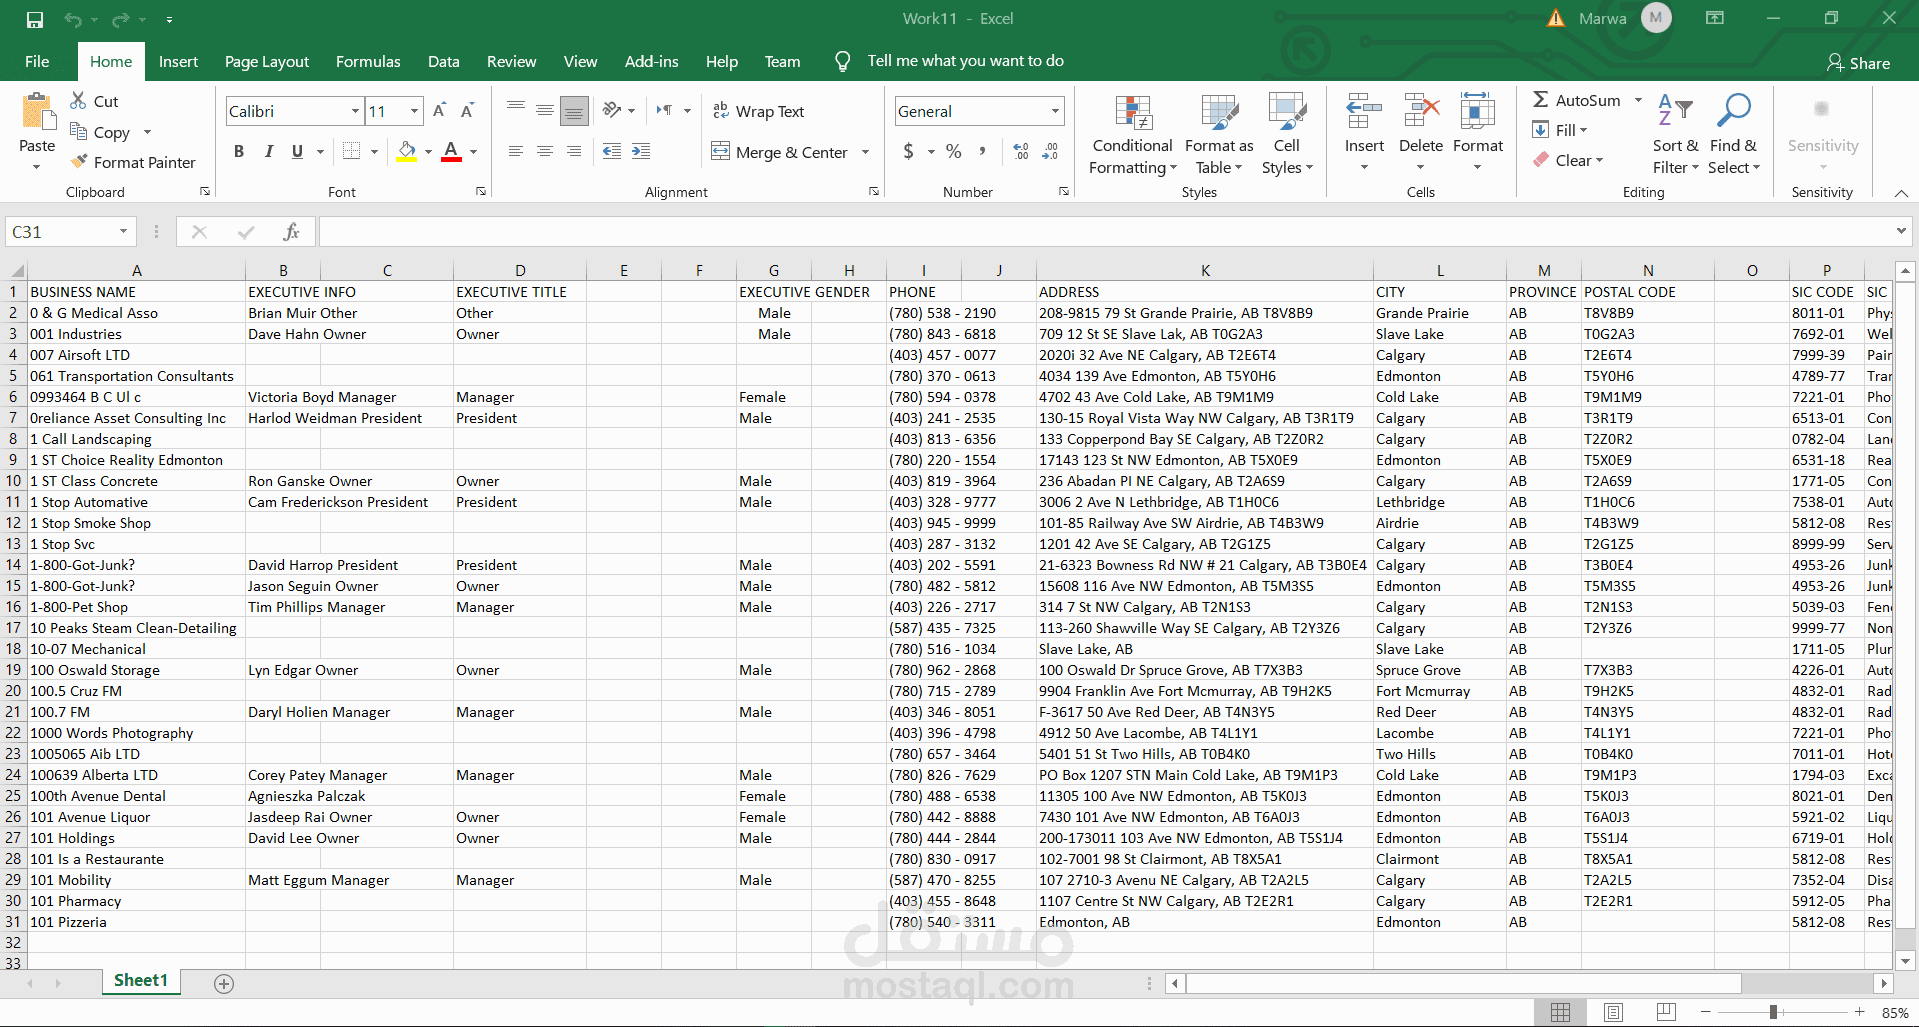Click the Orientation text-angle icon

tap(612, 110)
